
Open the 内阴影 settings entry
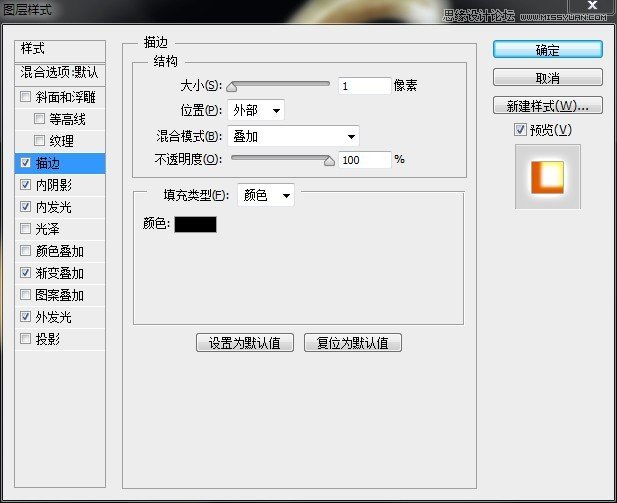(x=54, y=185)
